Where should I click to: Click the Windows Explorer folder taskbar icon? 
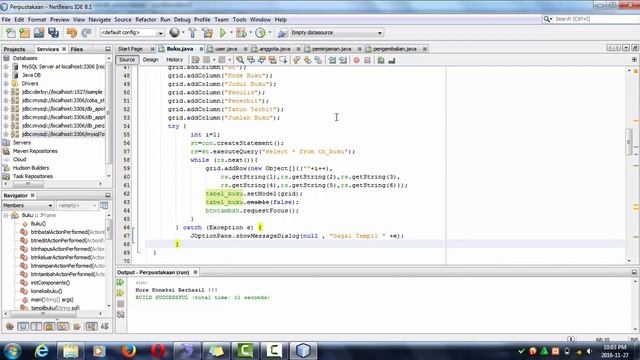coord(71,351)
